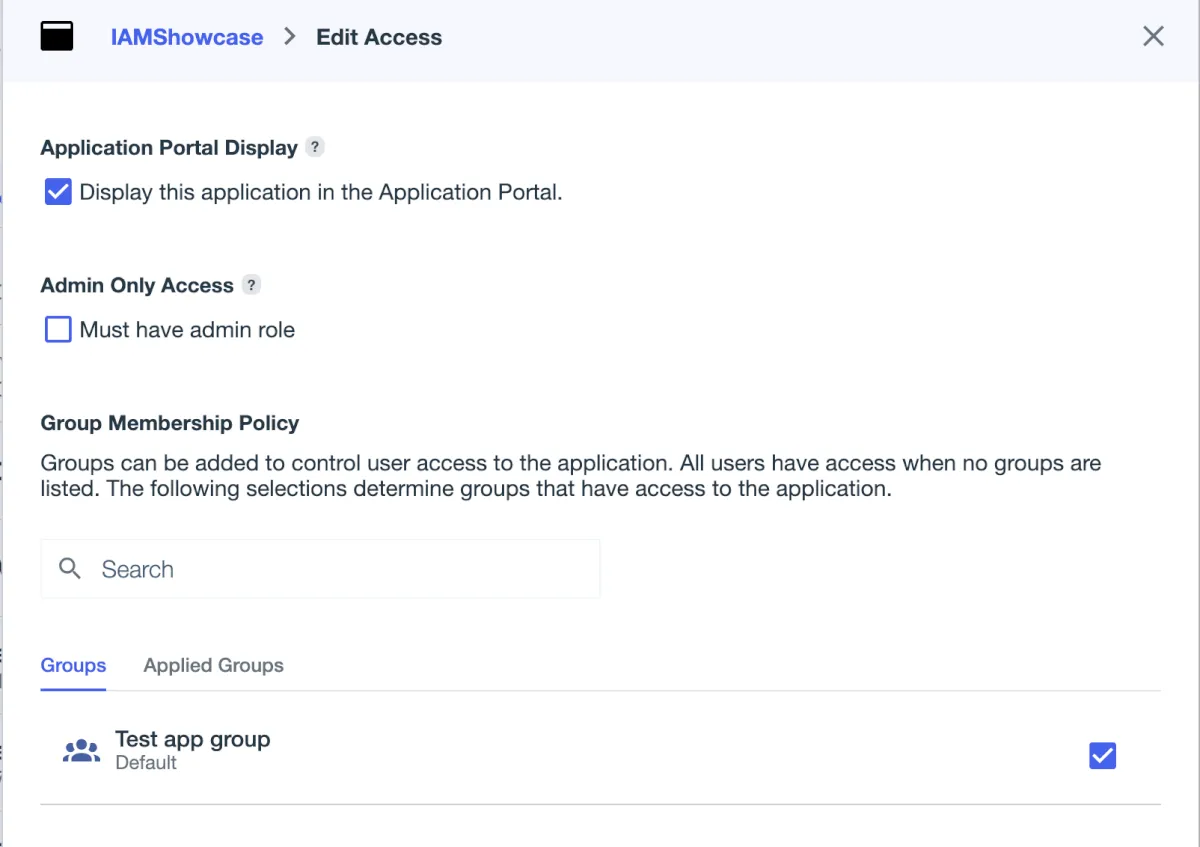Click the "Display this application" label text
The image size is (1200, 847).
321,192
